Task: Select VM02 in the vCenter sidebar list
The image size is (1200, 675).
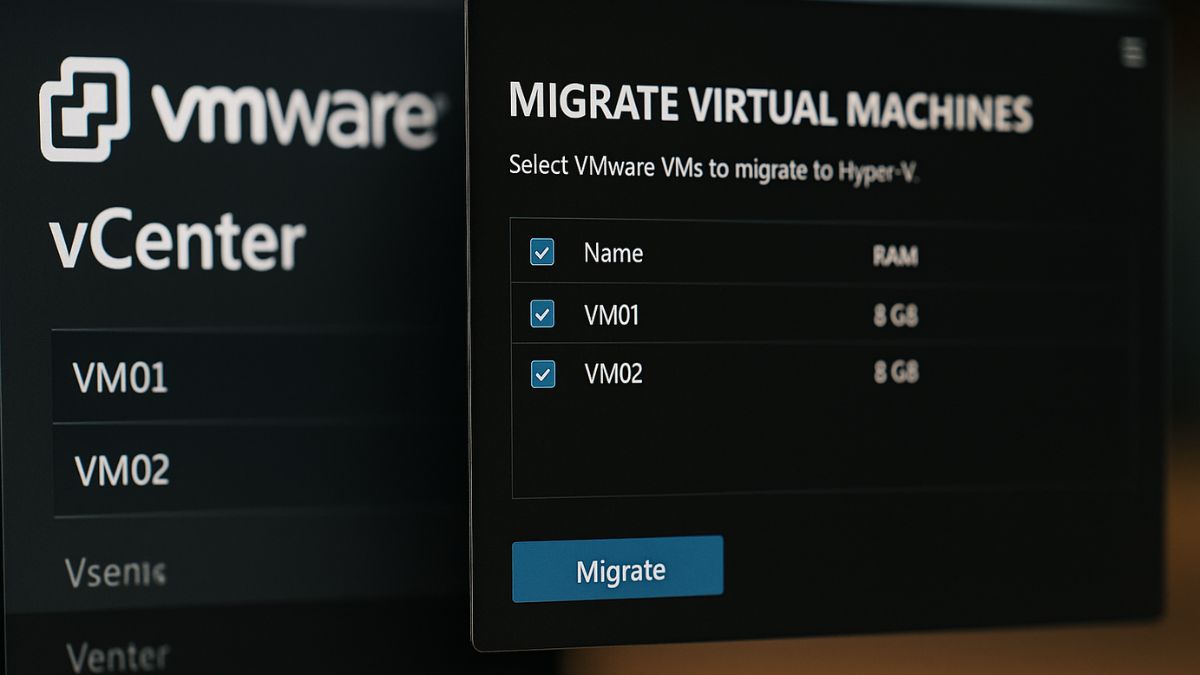Action: pyautogui.click(x=121, y=469)
